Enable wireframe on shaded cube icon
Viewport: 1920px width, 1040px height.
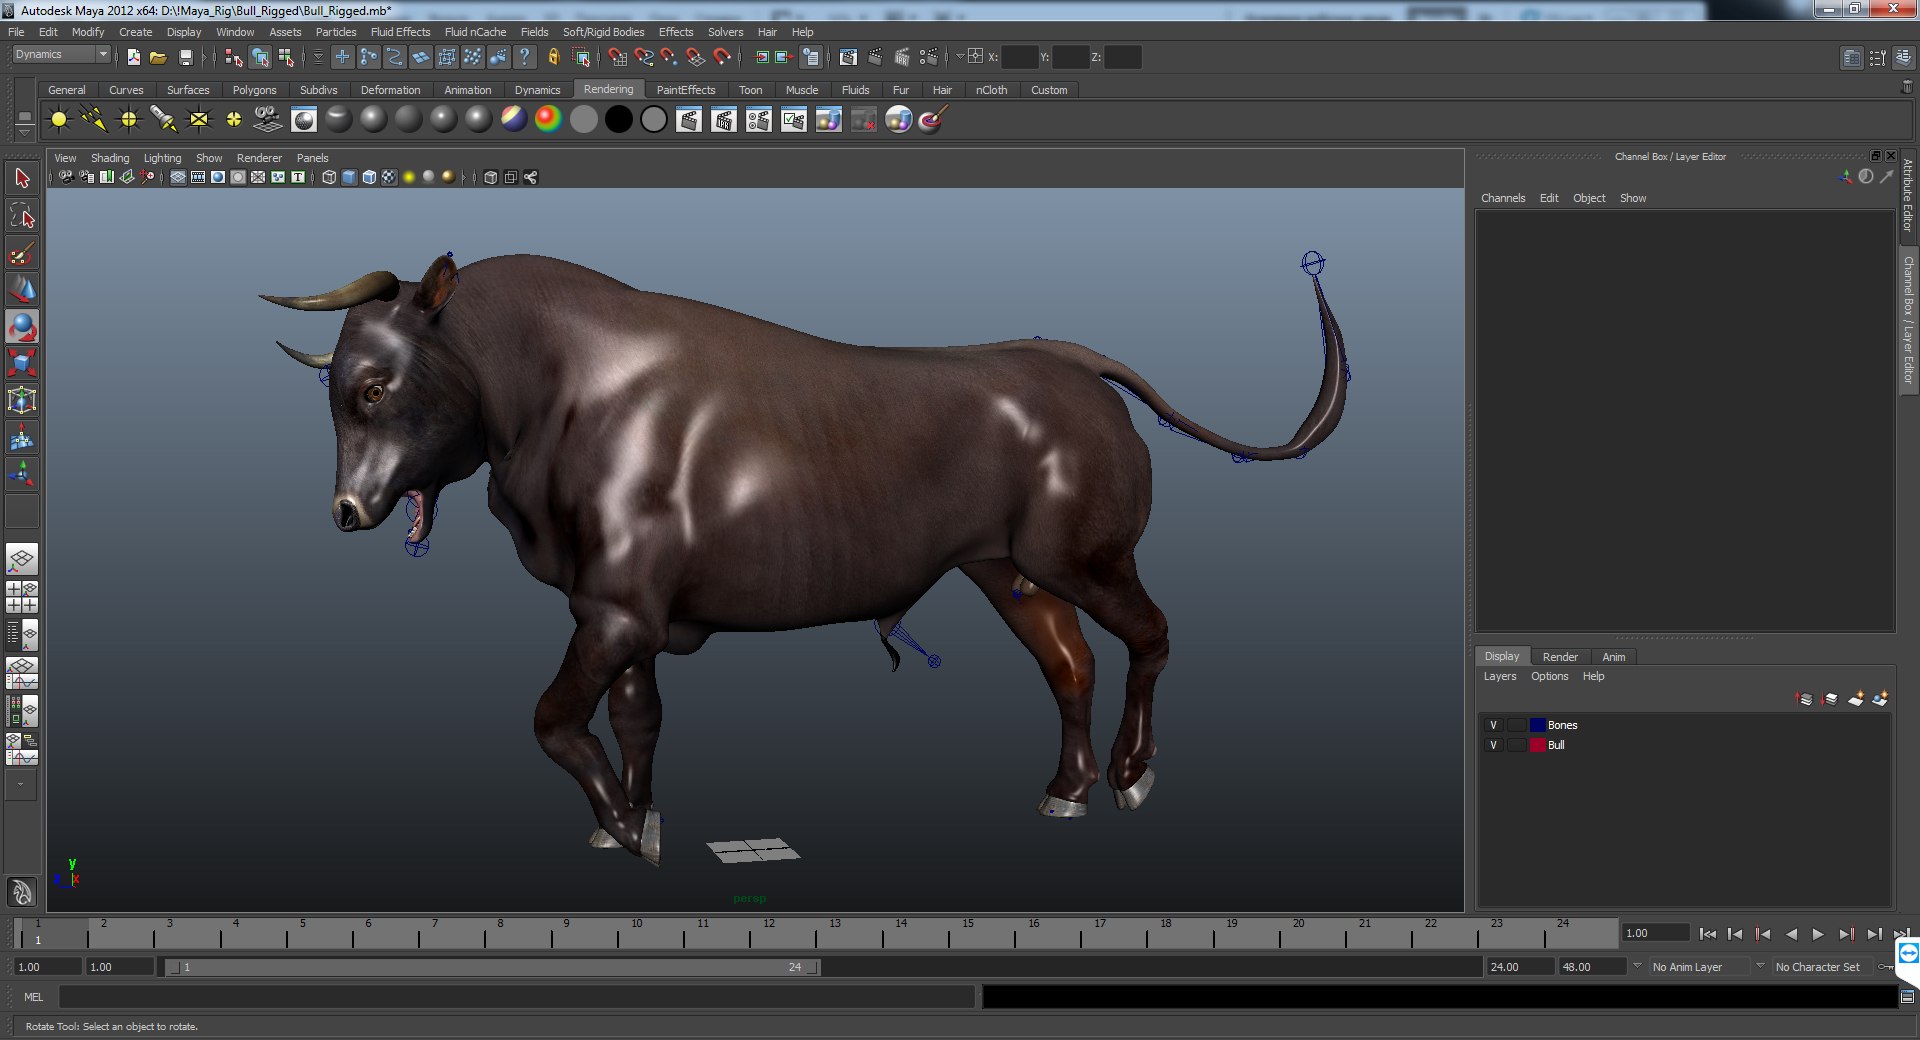[369, 177]
